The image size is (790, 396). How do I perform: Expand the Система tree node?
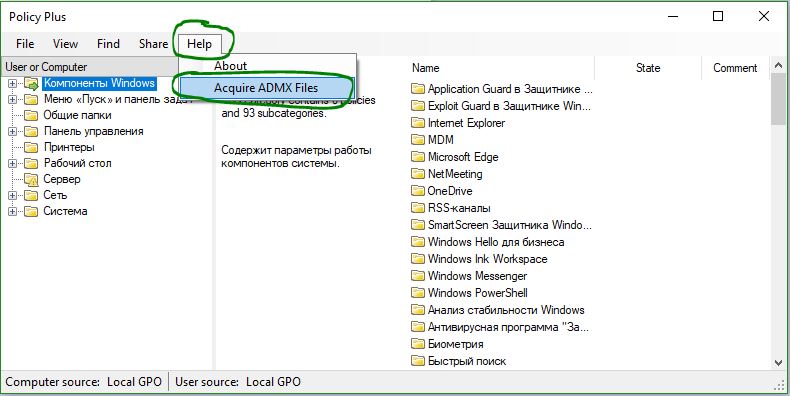[13, 212]
